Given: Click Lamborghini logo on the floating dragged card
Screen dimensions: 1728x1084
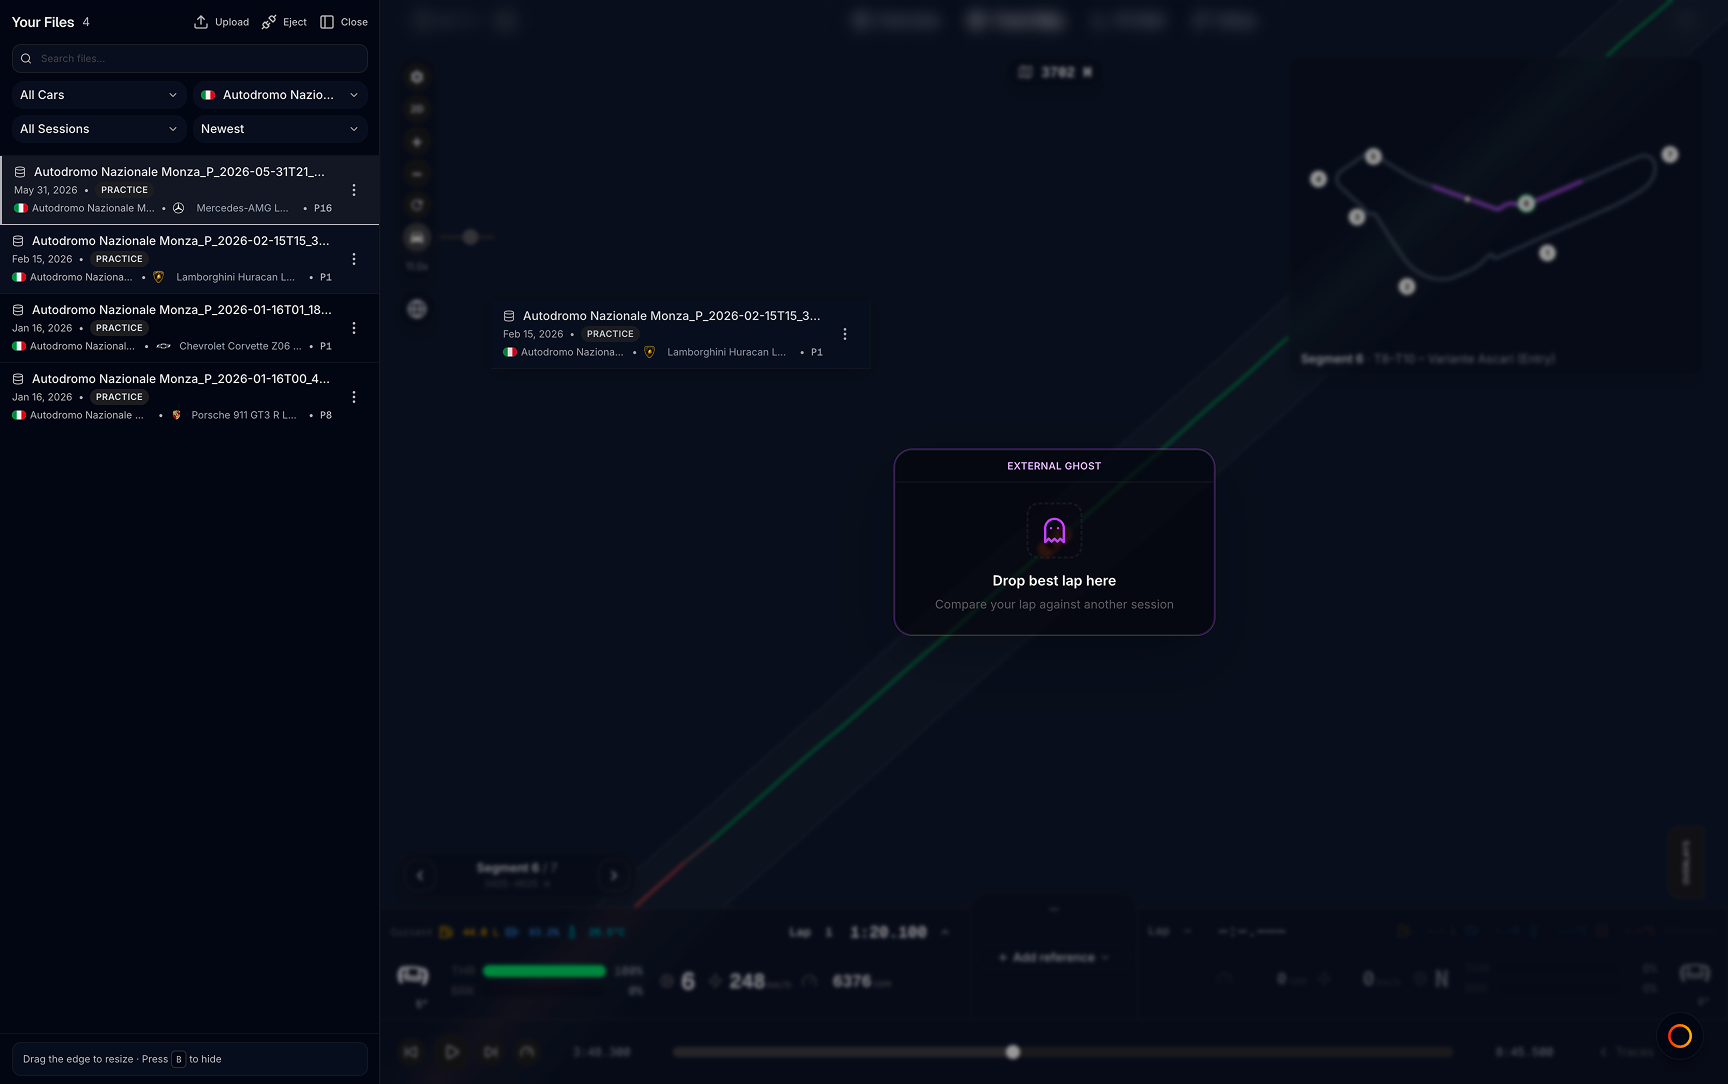Looking at the screenshot, I should (x=649, y=352).
